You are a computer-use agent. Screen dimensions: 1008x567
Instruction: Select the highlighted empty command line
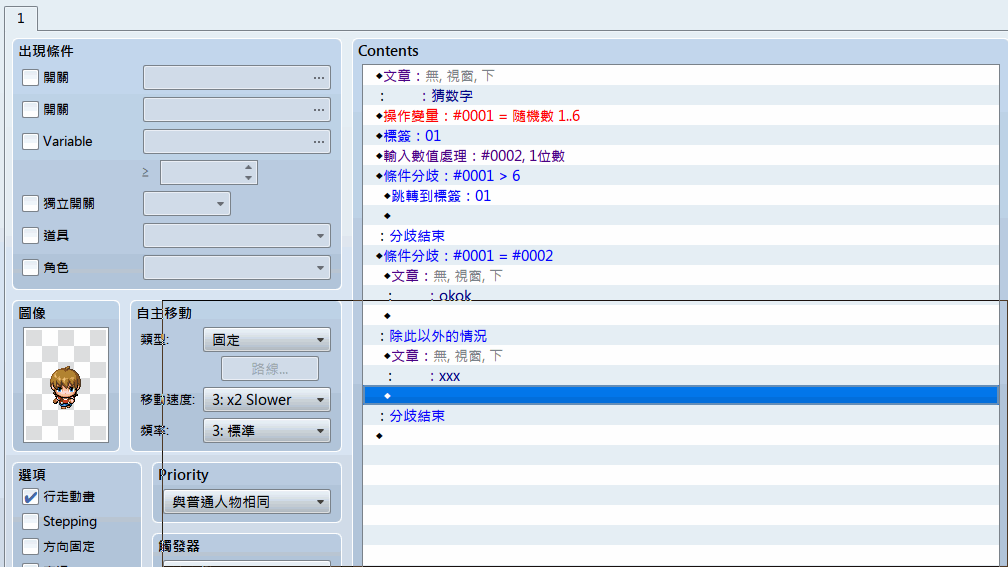click(681, 395)
